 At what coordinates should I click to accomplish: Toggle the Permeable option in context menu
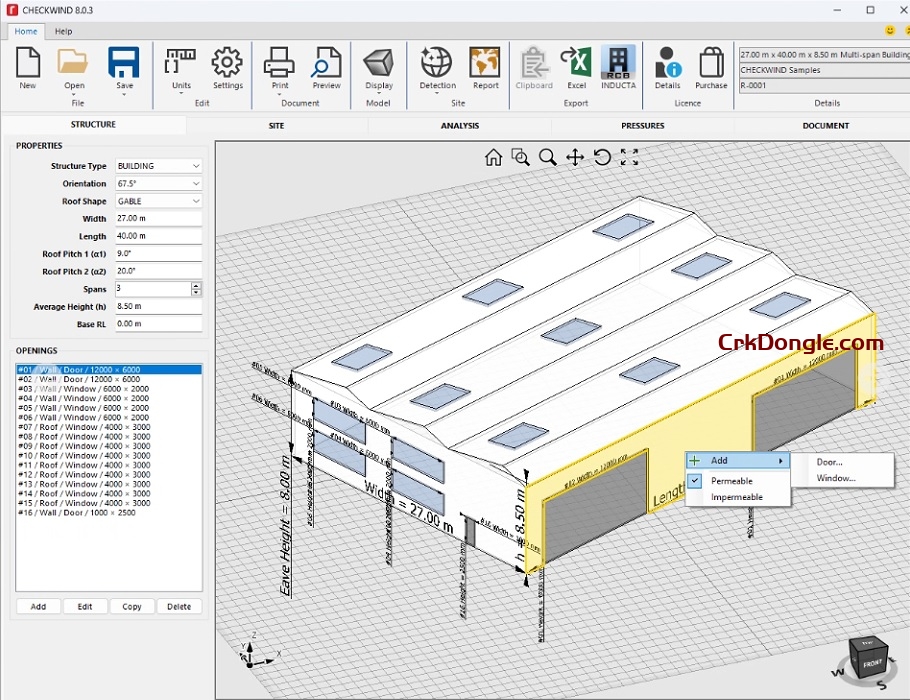(x=737, y=481)
